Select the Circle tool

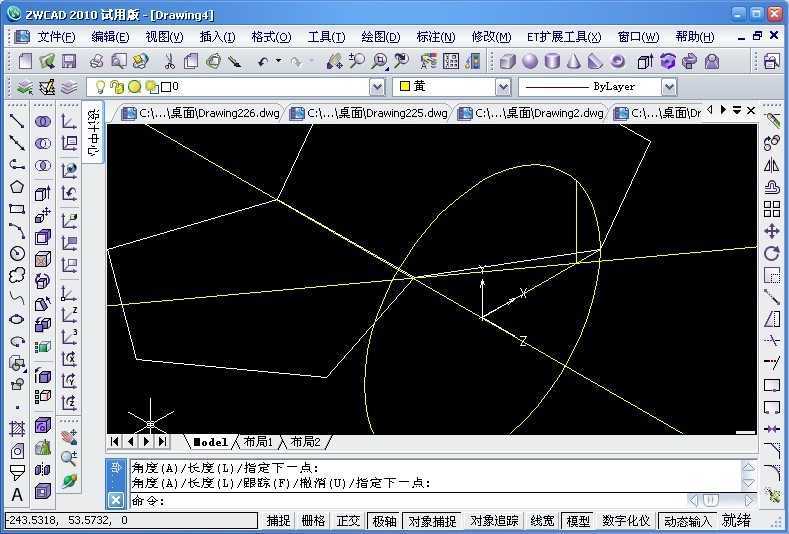click(x=17, y=253)
